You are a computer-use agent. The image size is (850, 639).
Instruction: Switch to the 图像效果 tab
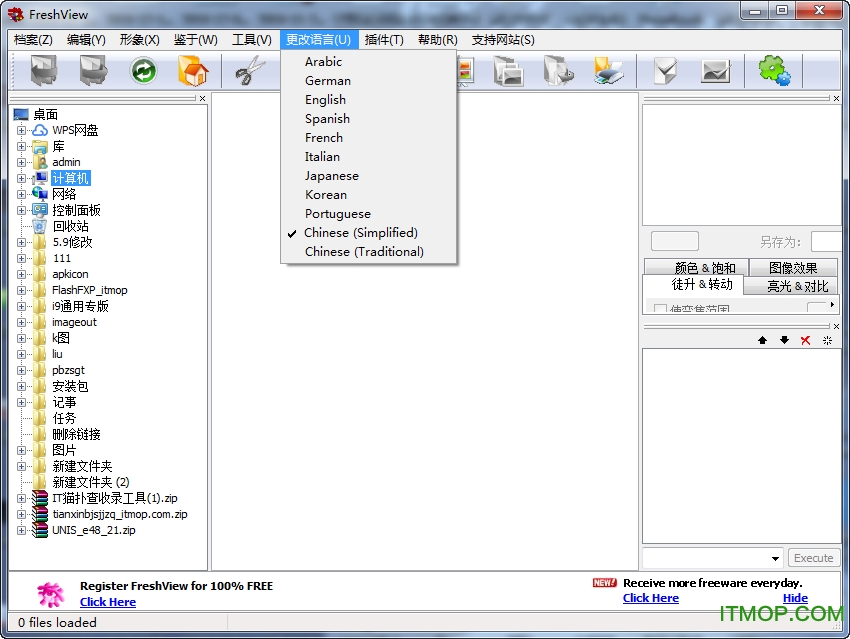point(792,267)
